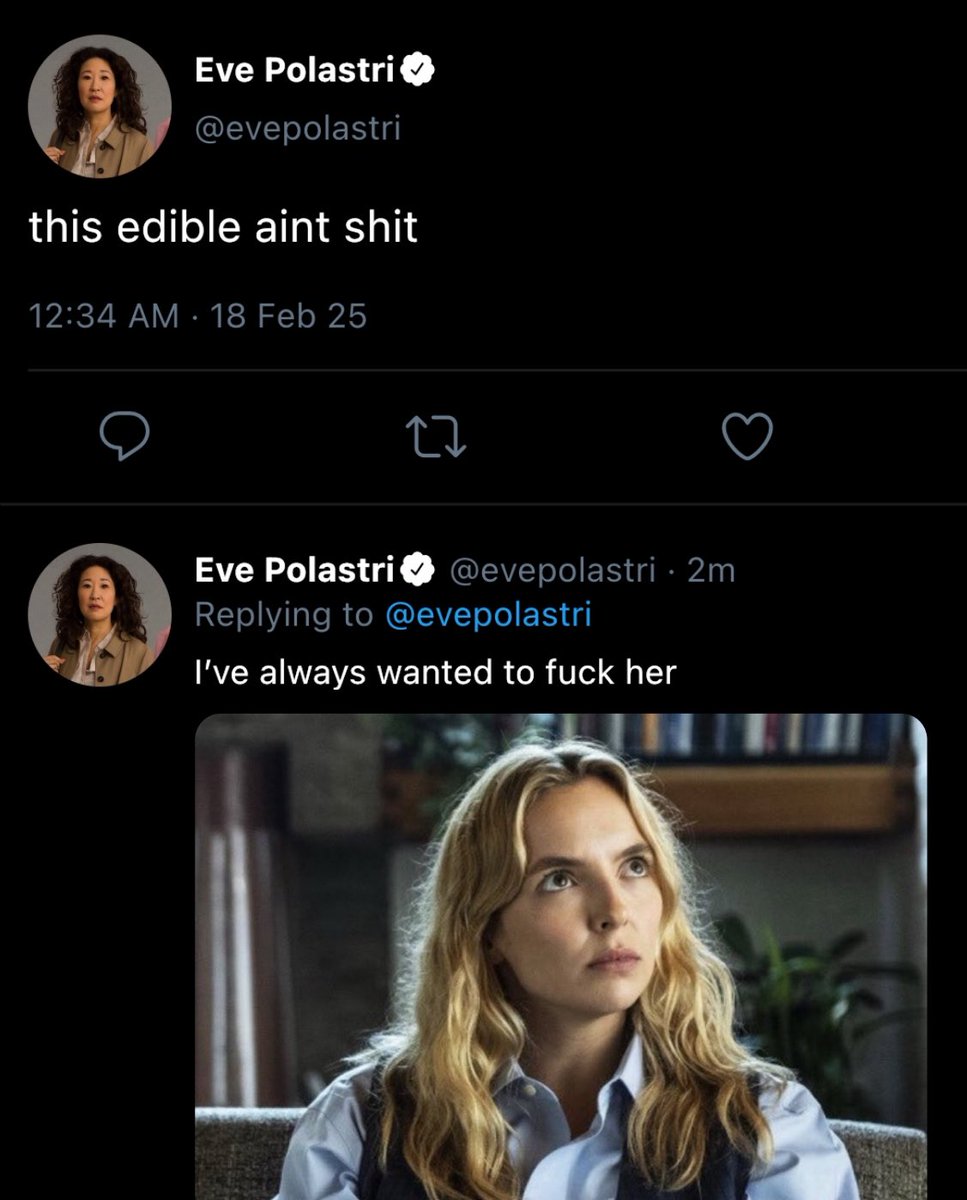Click Eve Polastri name in the reply

[297, 570]
